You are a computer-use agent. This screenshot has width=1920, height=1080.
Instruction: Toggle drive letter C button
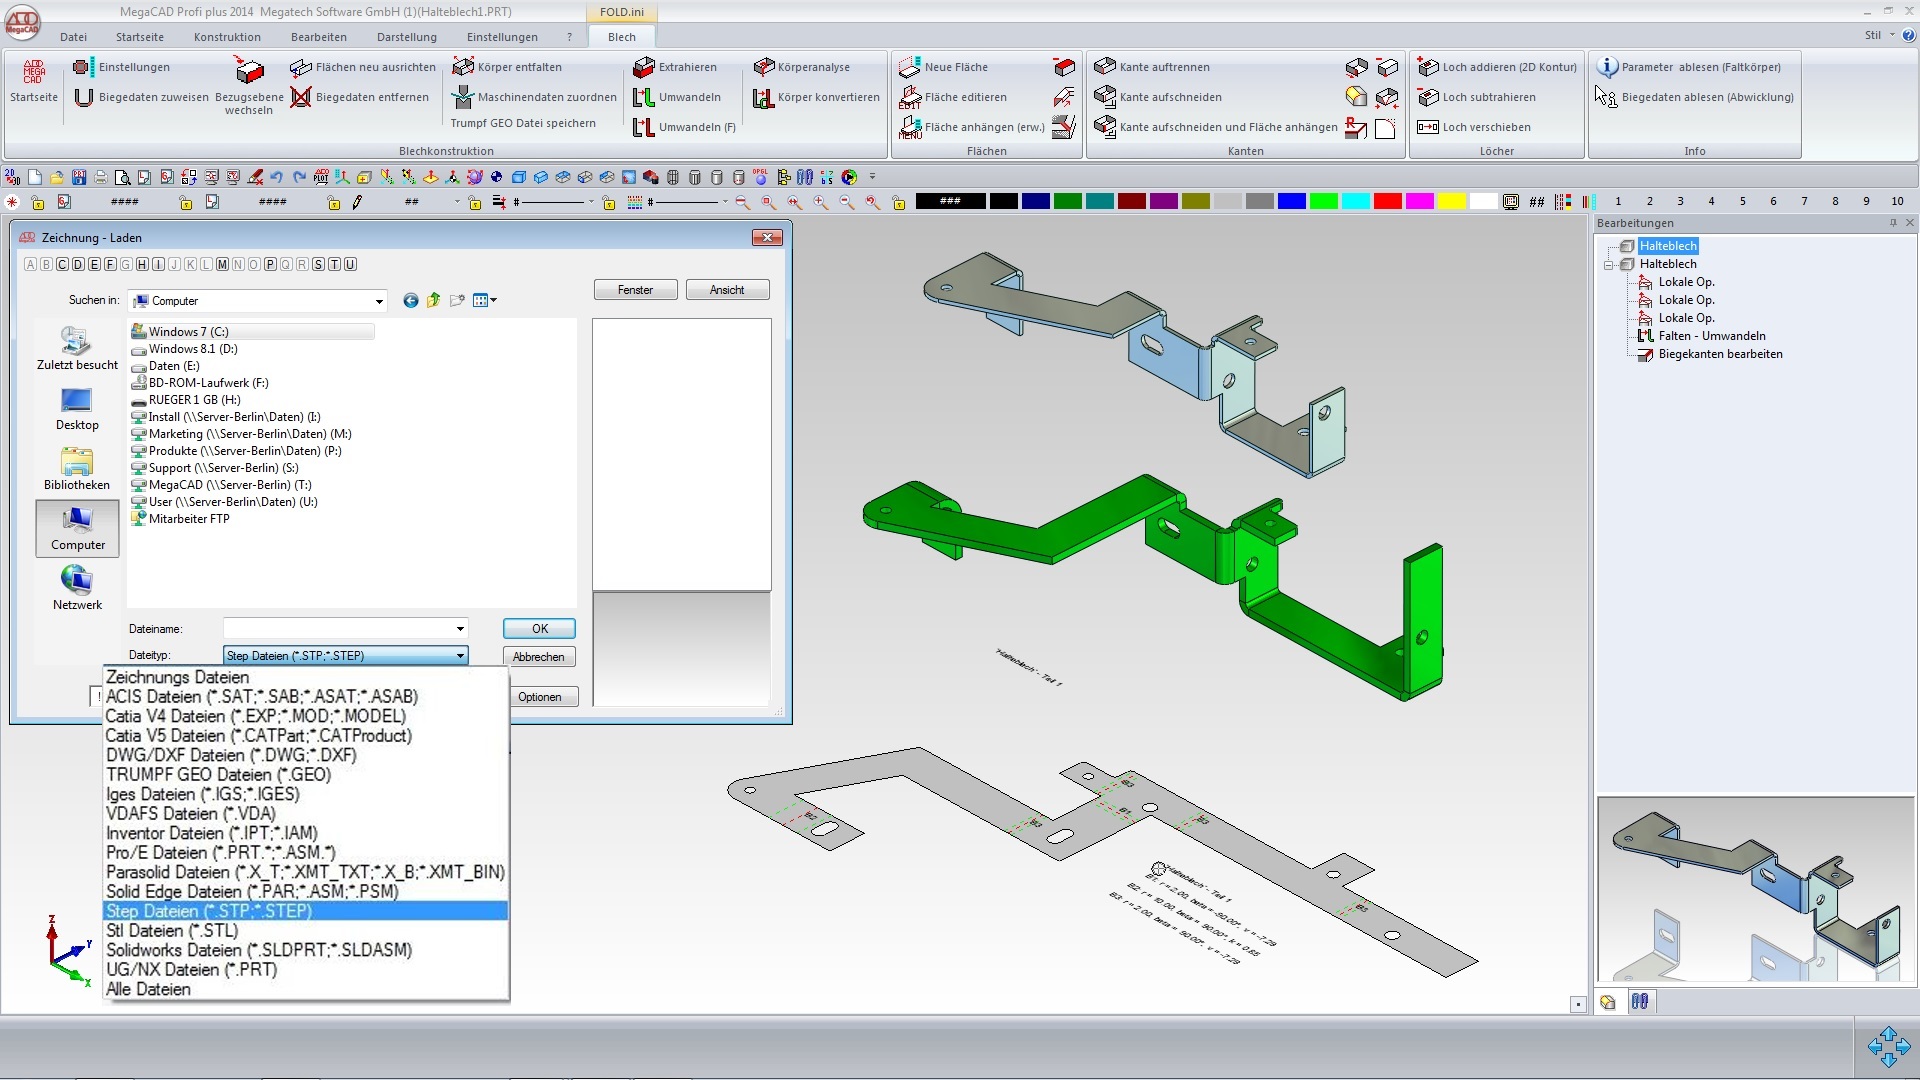coord(62,265)
